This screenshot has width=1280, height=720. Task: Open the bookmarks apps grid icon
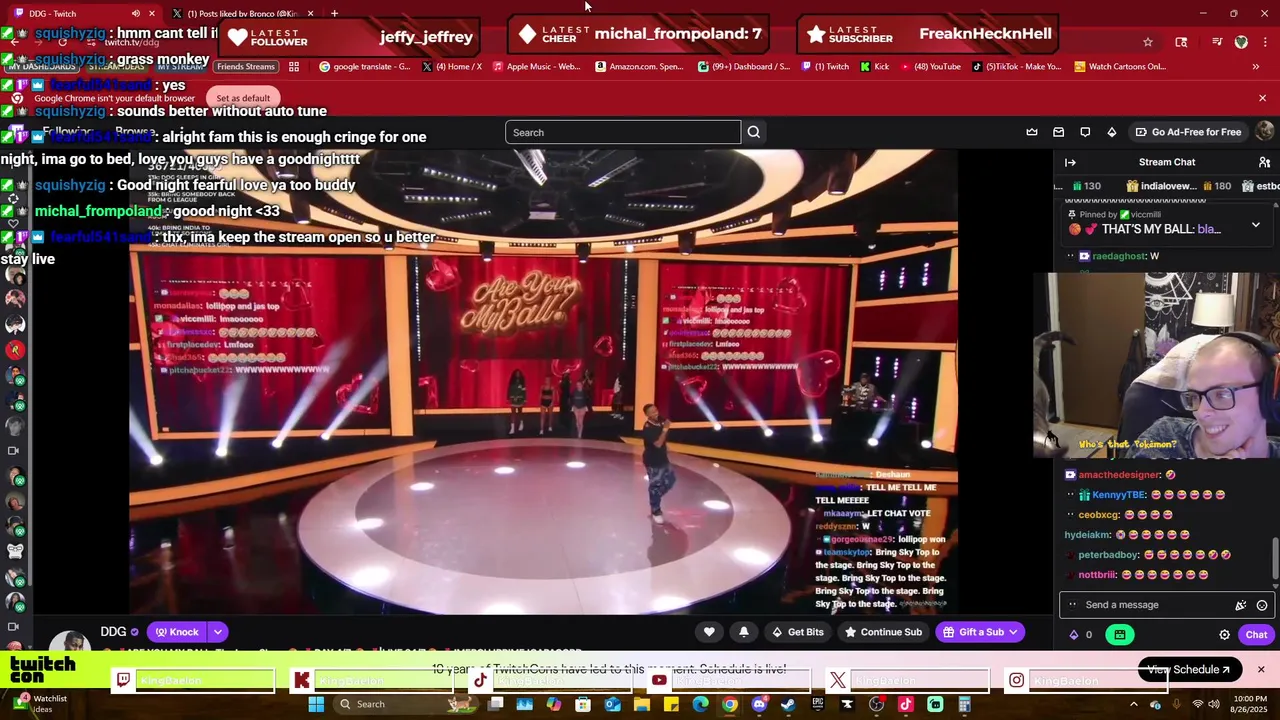(x=294, y=67)
